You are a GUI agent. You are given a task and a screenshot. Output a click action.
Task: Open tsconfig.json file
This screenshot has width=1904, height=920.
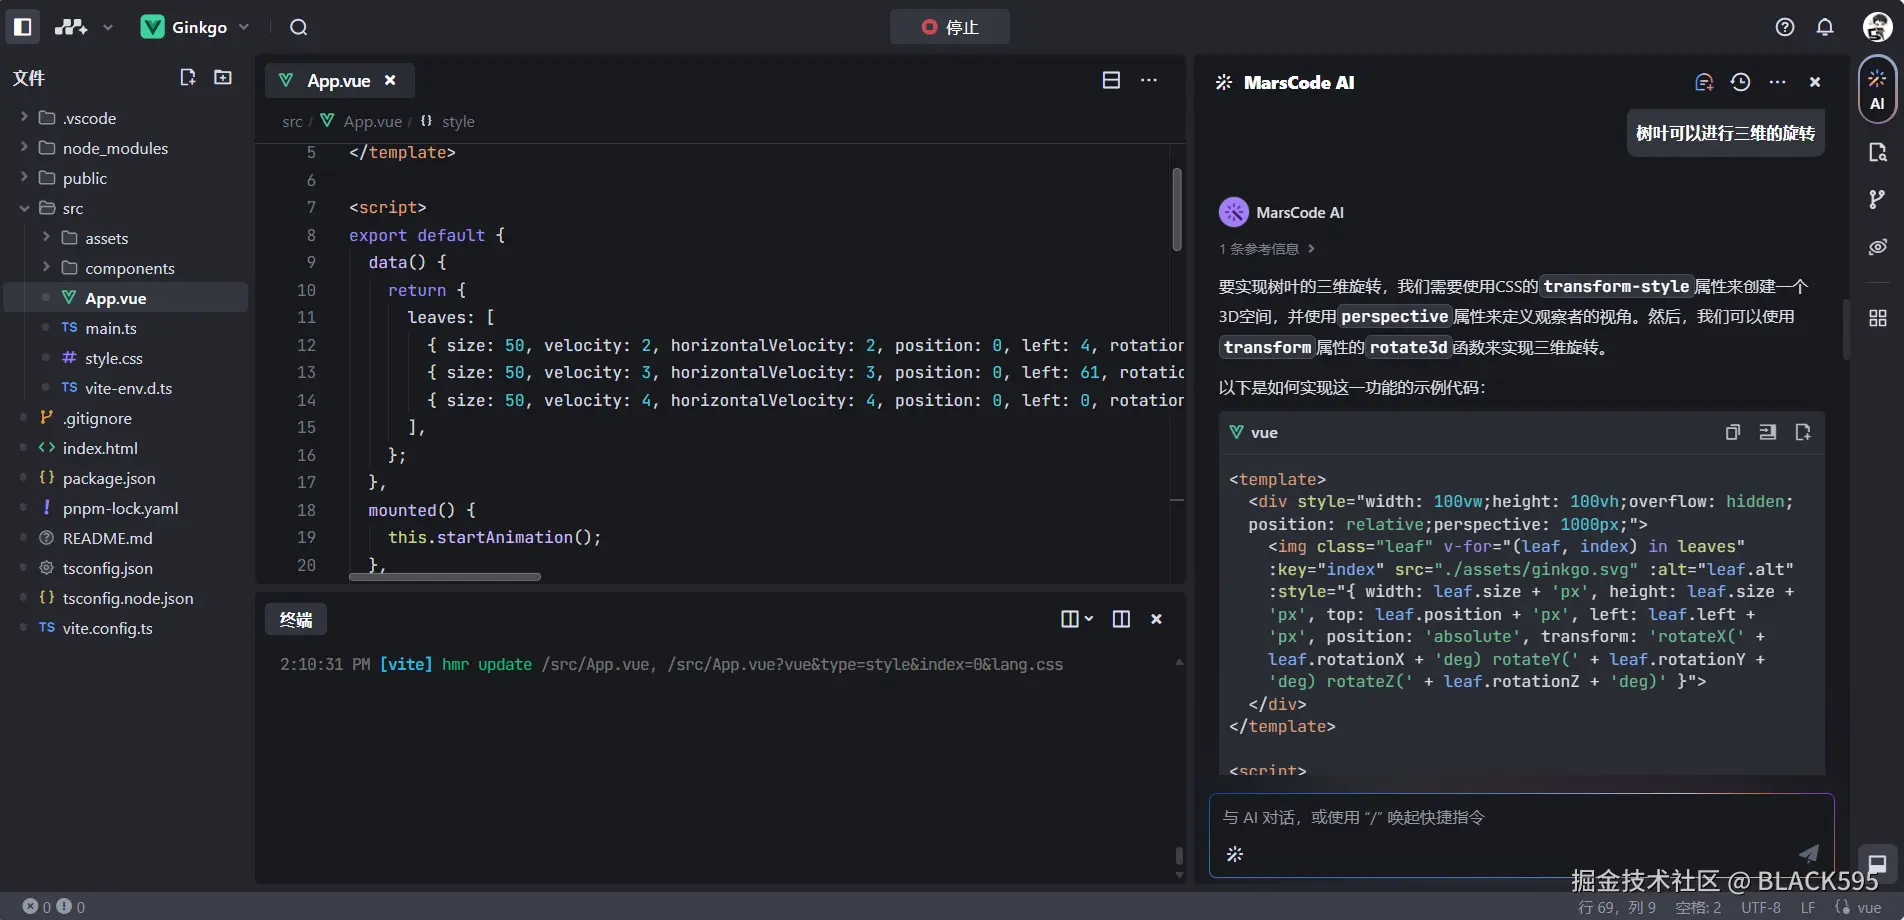126,568
